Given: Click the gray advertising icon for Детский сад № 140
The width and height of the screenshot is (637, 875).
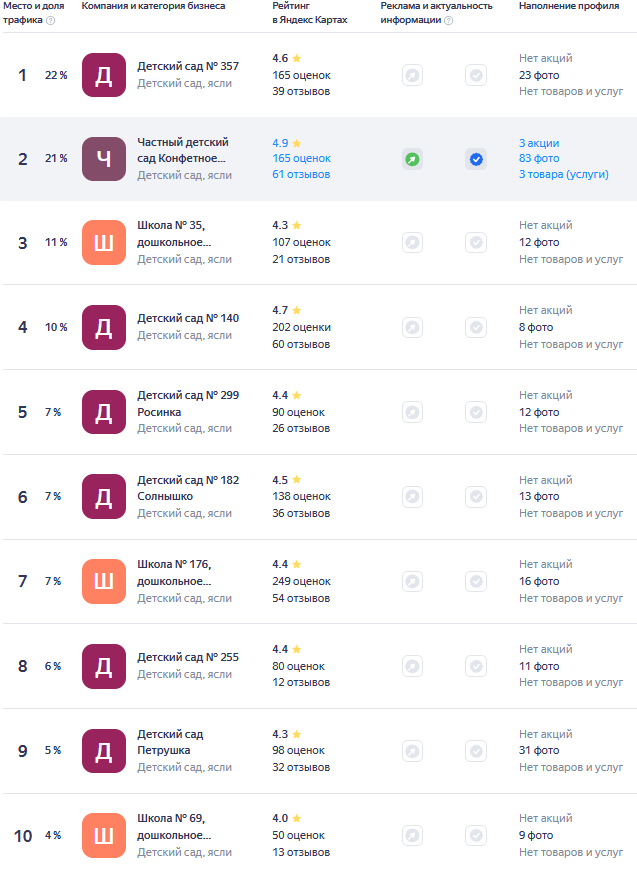Looking at the screenshot, I should point(412,328).
